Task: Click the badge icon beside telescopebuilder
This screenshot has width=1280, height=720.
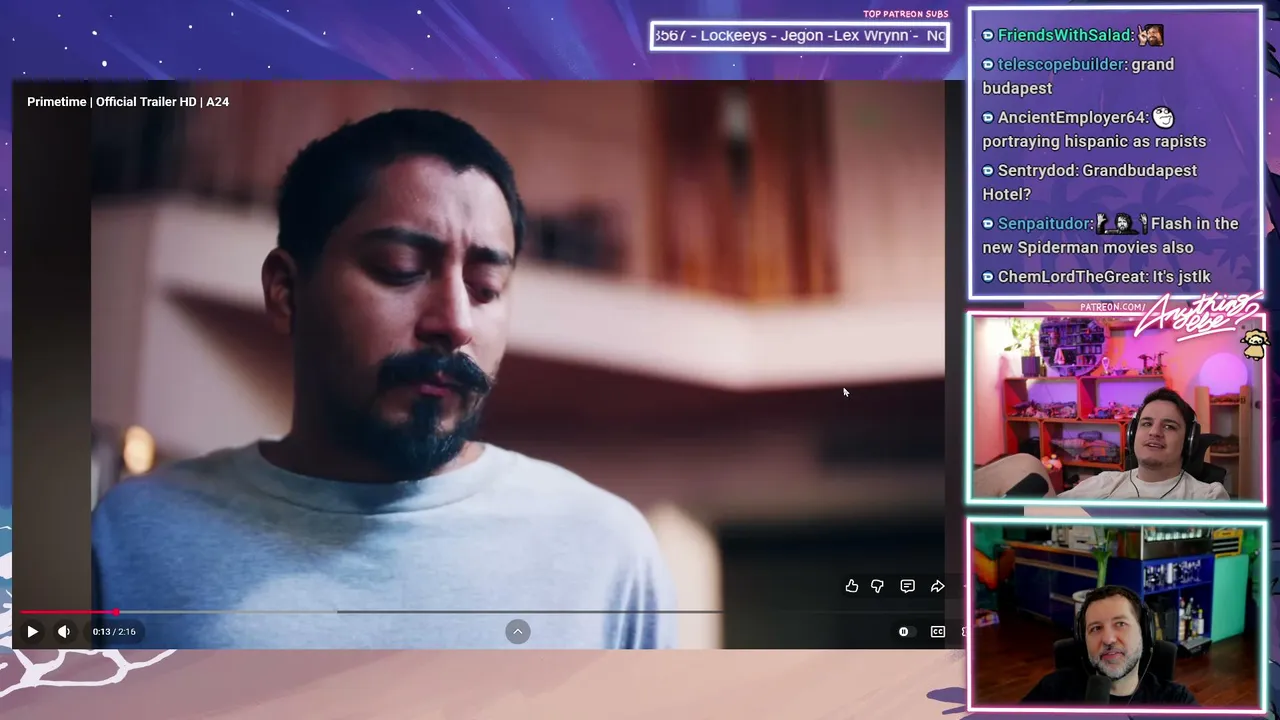Action: pyautogui.click(x=988, y=64)
